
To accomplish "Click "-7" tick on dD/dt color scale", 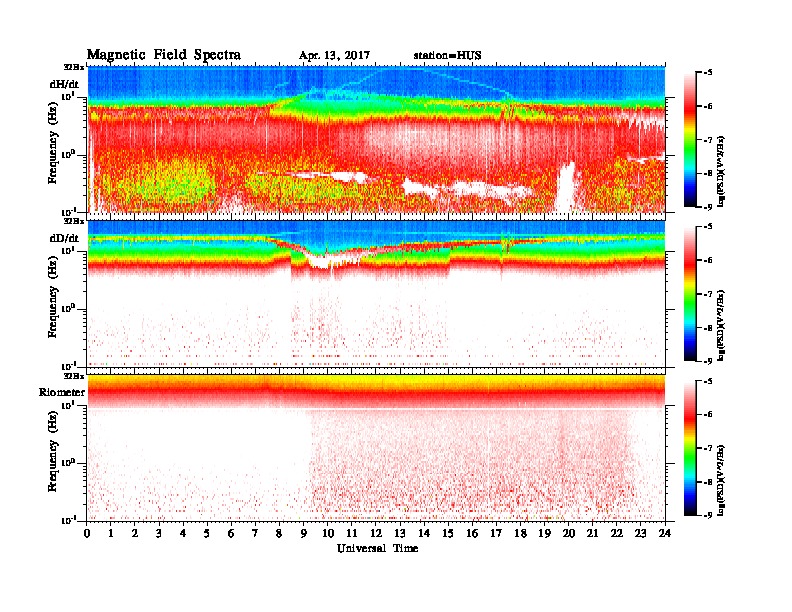I will click(x=708, y=294).
